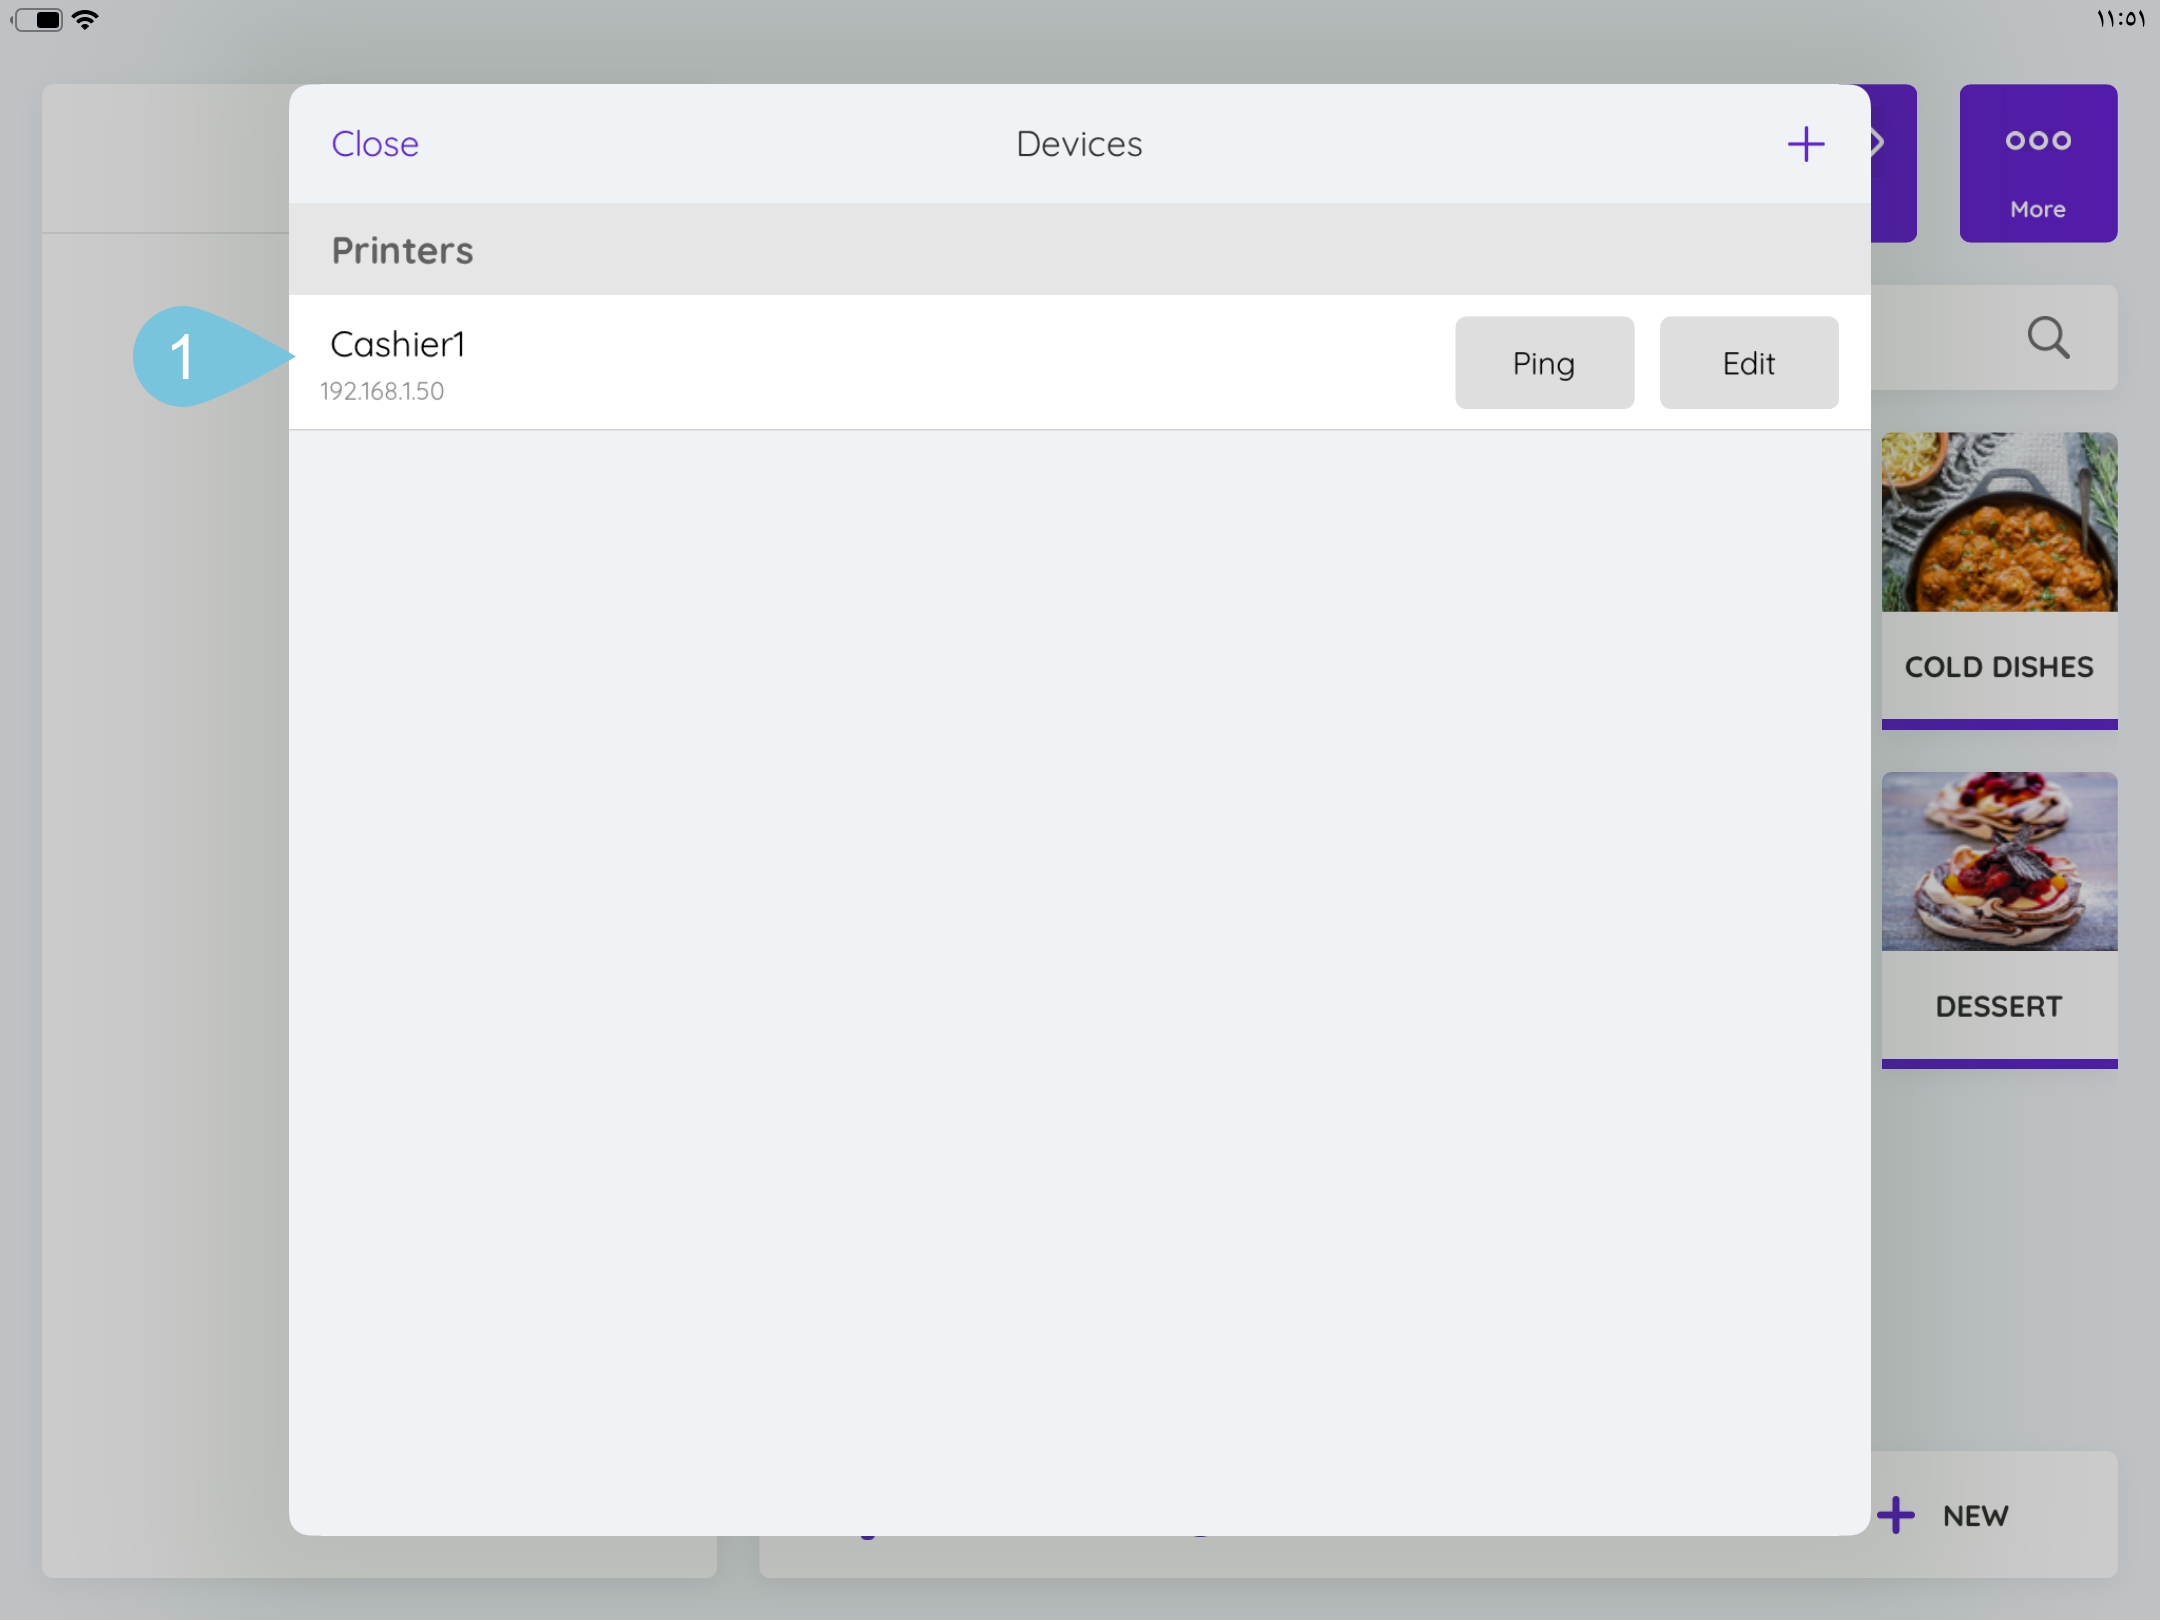The image size is (2160, 1620).
Task: Ping the Cashier1 printer
Action: click(1543, 363)
